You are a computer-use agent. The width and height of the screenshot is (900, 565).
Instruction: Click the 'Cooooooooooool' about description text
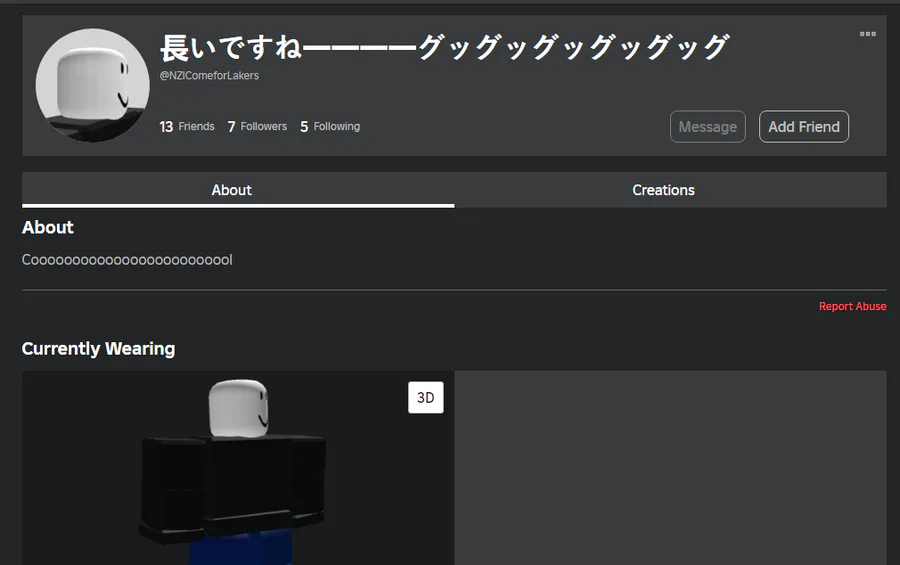point(127,260)
